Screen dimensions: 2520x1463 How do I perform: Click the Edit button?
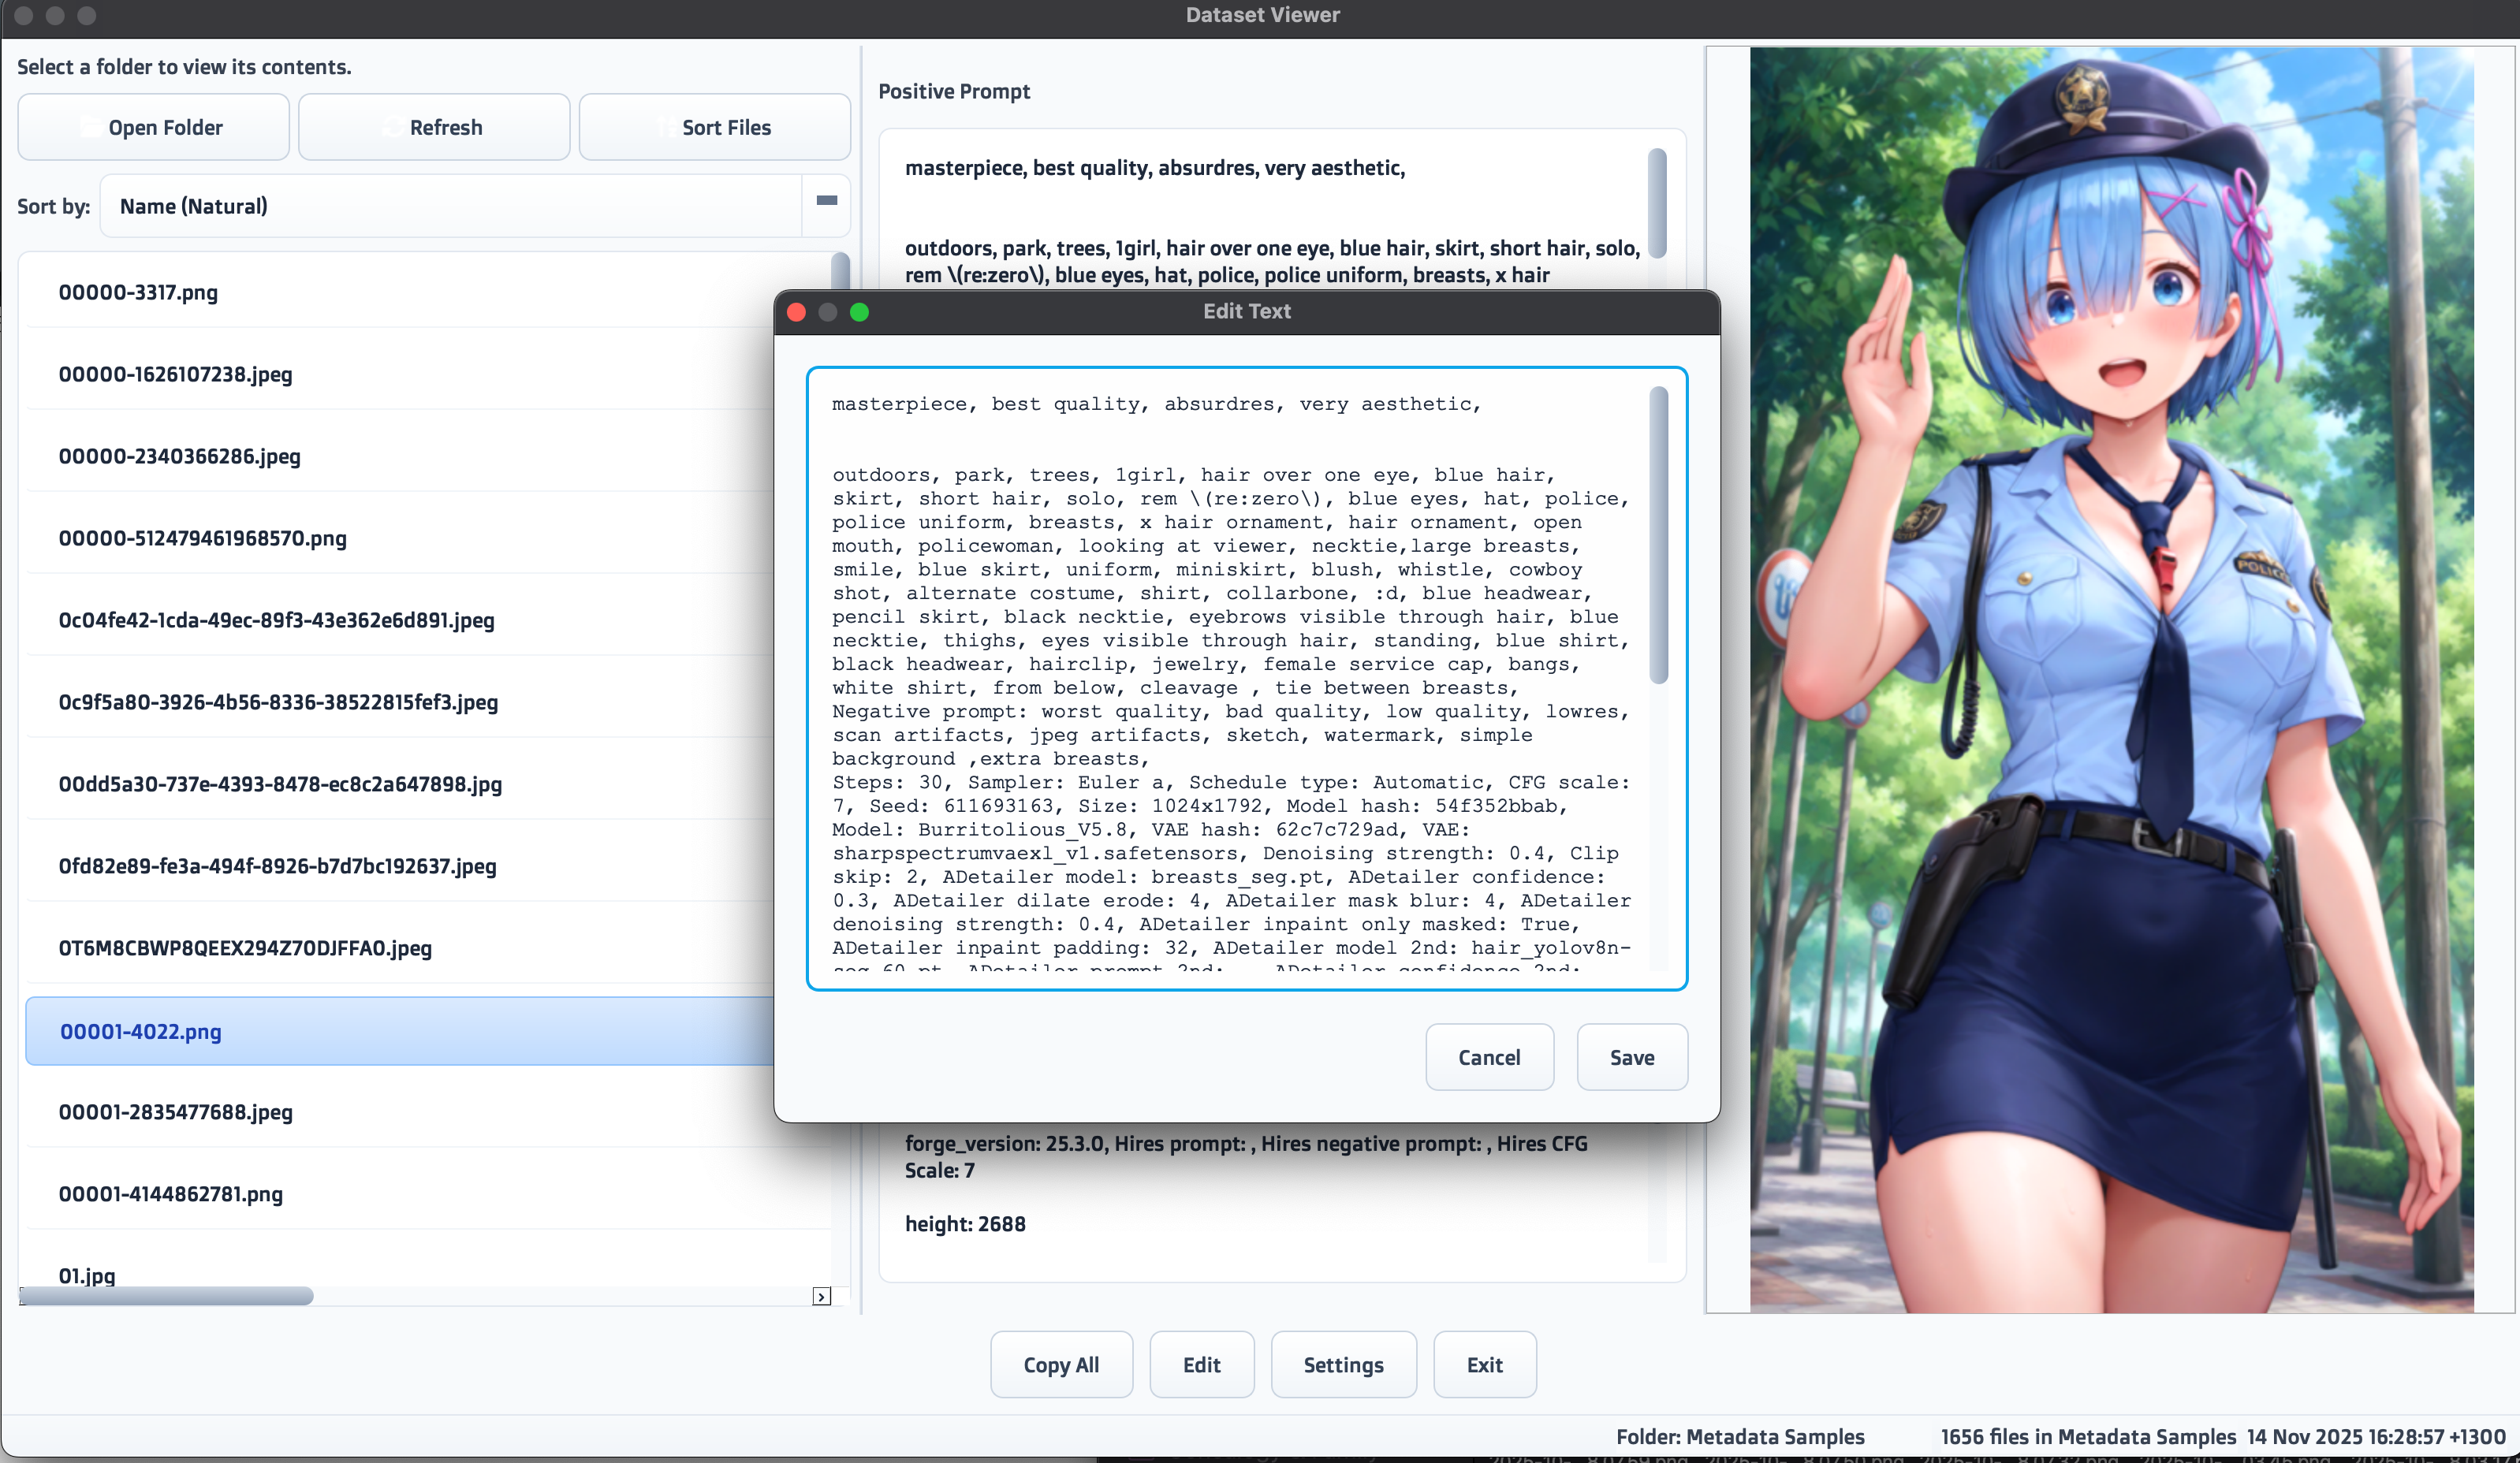(1201, 1365)
